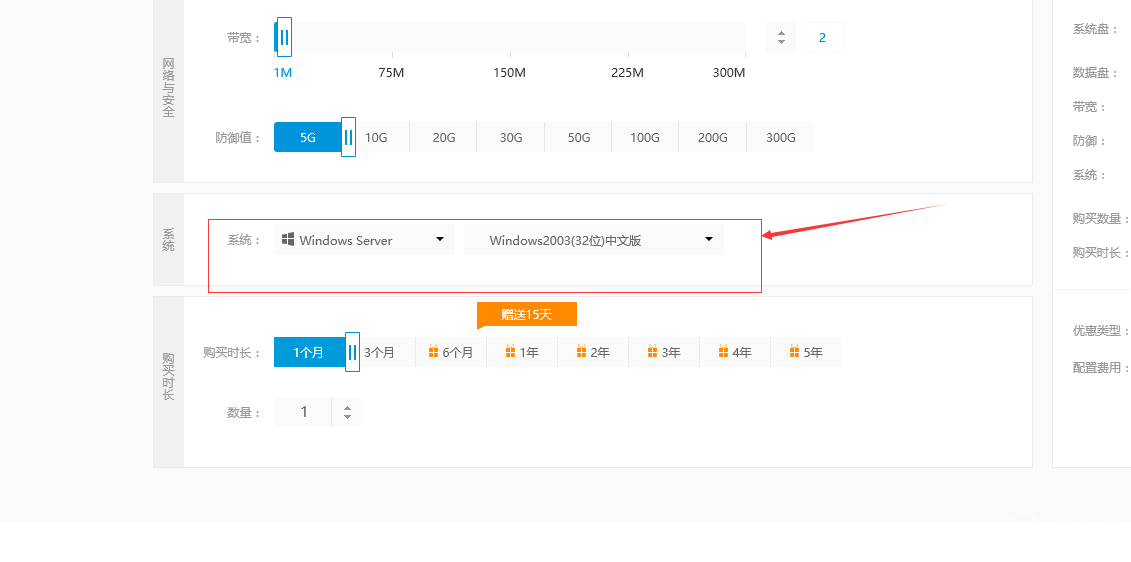
Task: Select the 100G defense option
Action: (645, 138)
